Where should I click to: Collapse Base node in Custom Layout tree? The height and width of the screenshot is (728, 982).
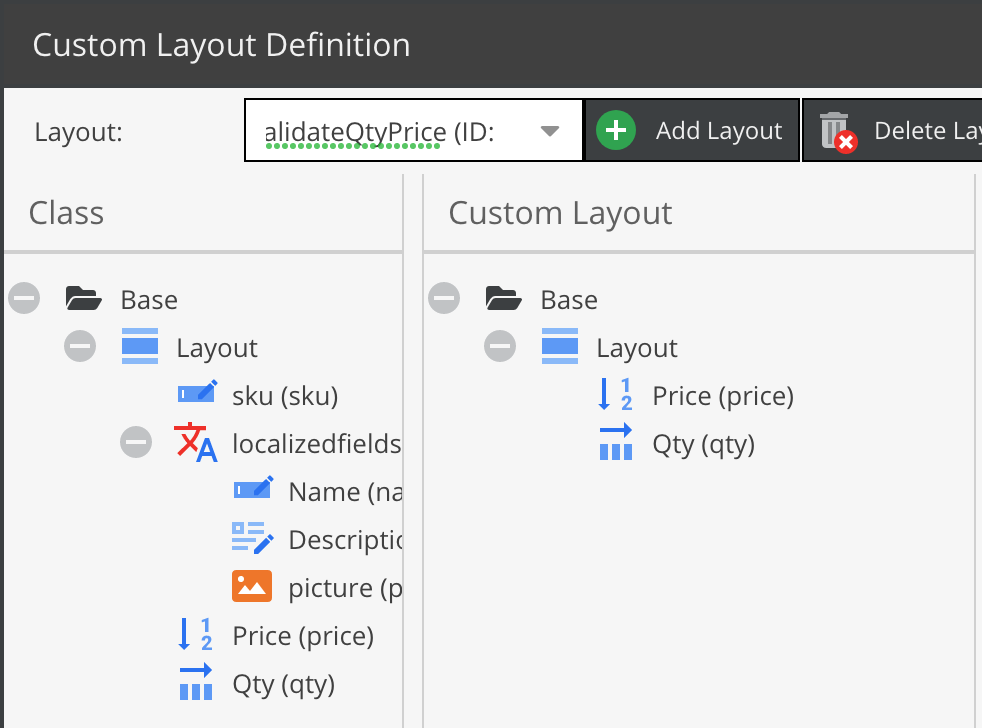pyautogui.click(x=444, y=298)
